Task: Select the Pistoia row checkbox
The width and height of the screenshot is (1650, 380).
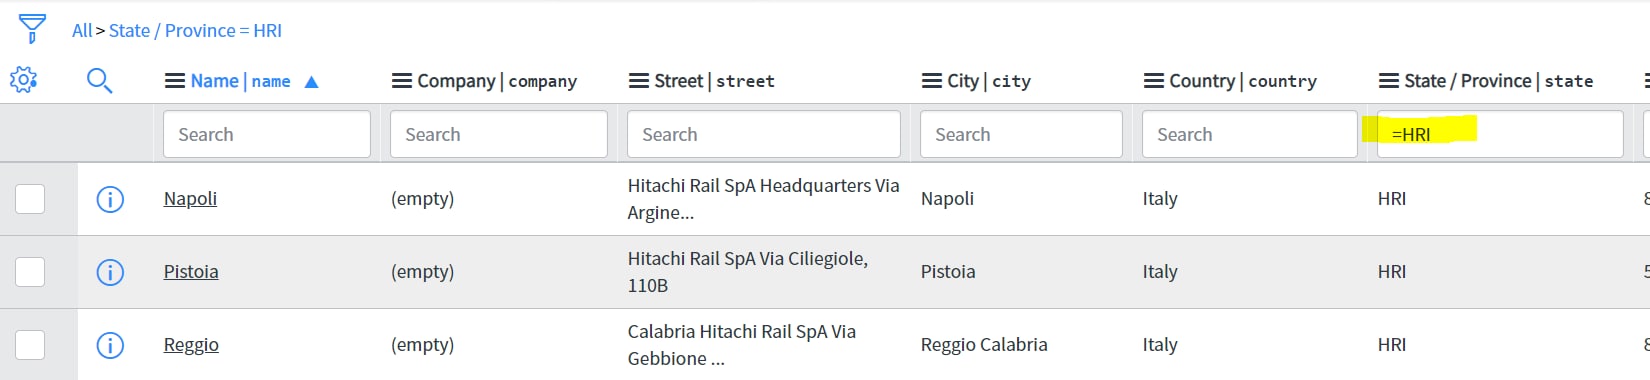Action: (x=30, y=272)
